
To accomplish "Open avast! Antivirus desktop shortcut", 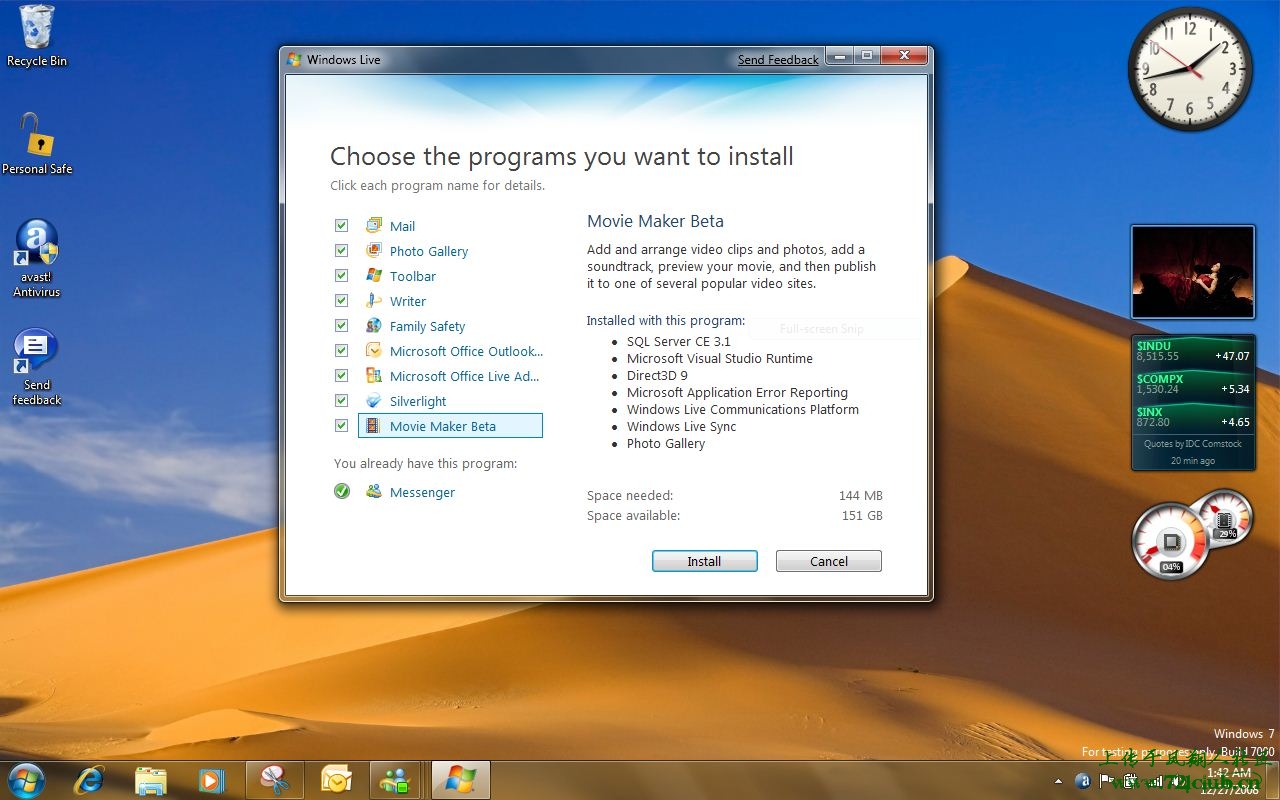I will point(37,259).
